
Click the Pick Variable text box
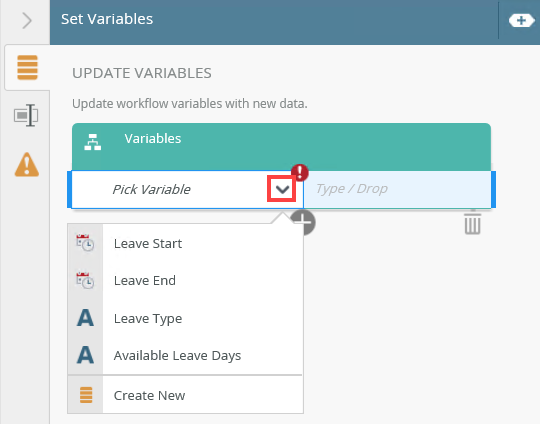(169, 189)
